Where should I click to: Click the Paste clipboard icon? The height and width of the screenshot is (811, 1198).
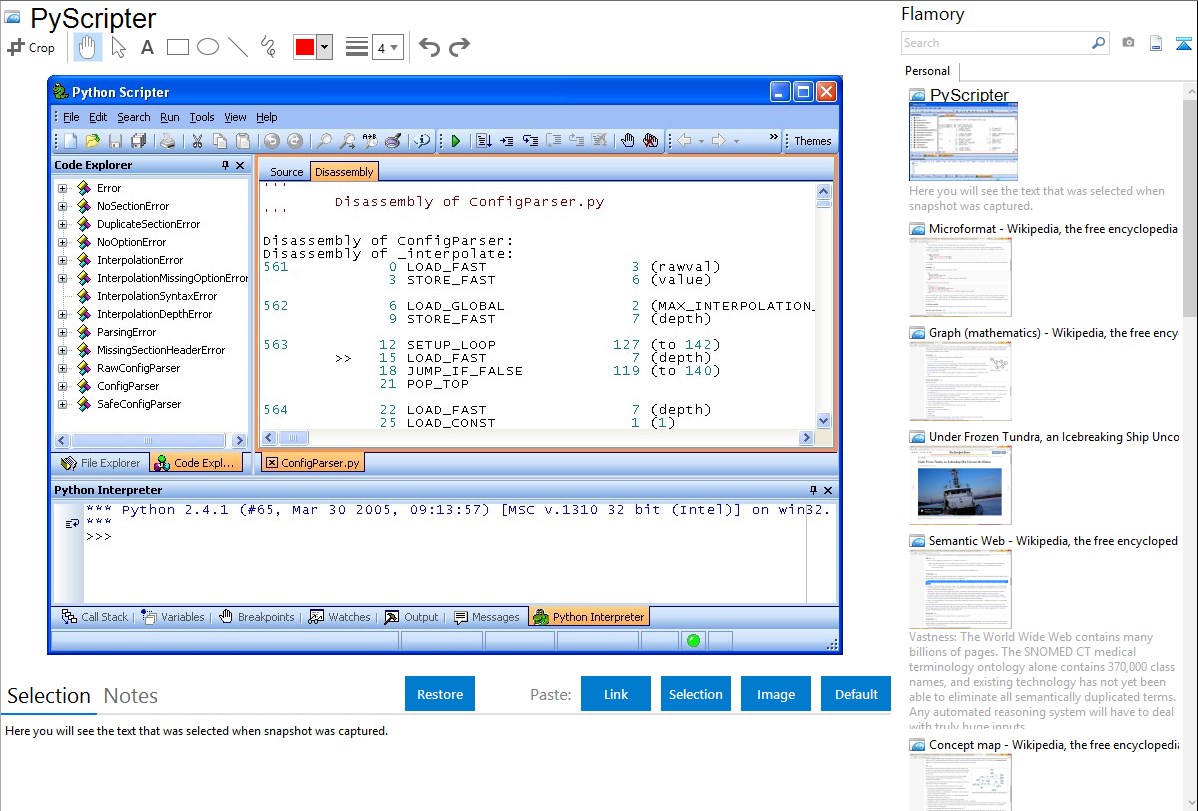[243, 141]
